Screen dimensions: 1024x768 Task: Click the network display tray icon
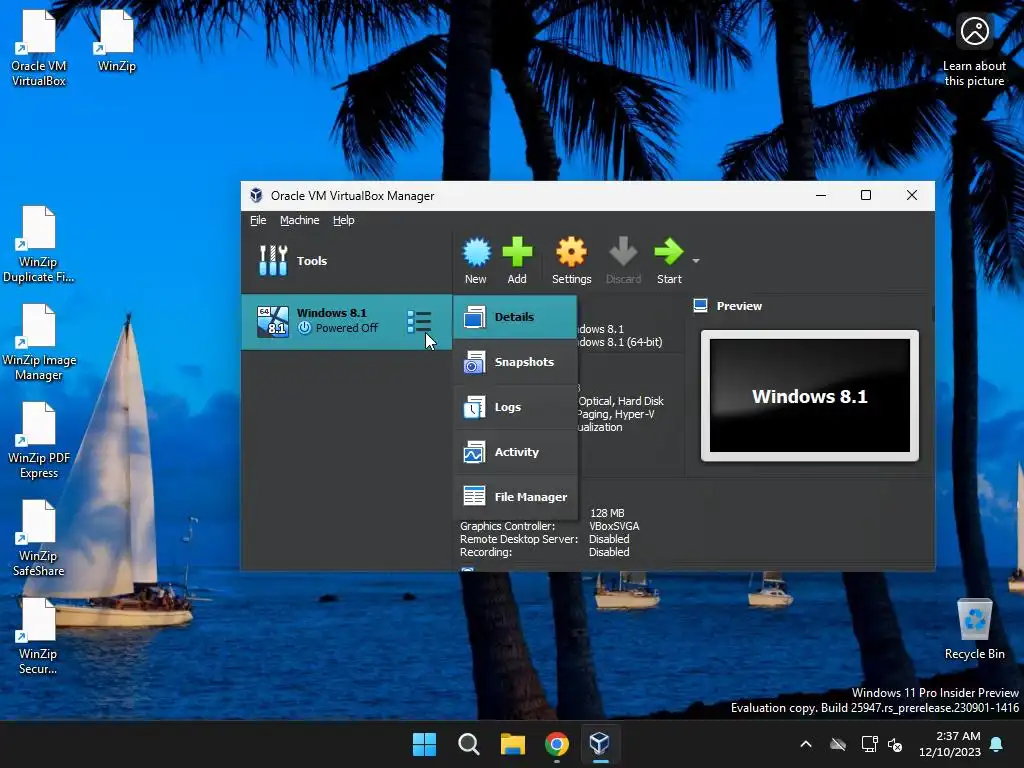coord(869,744)
